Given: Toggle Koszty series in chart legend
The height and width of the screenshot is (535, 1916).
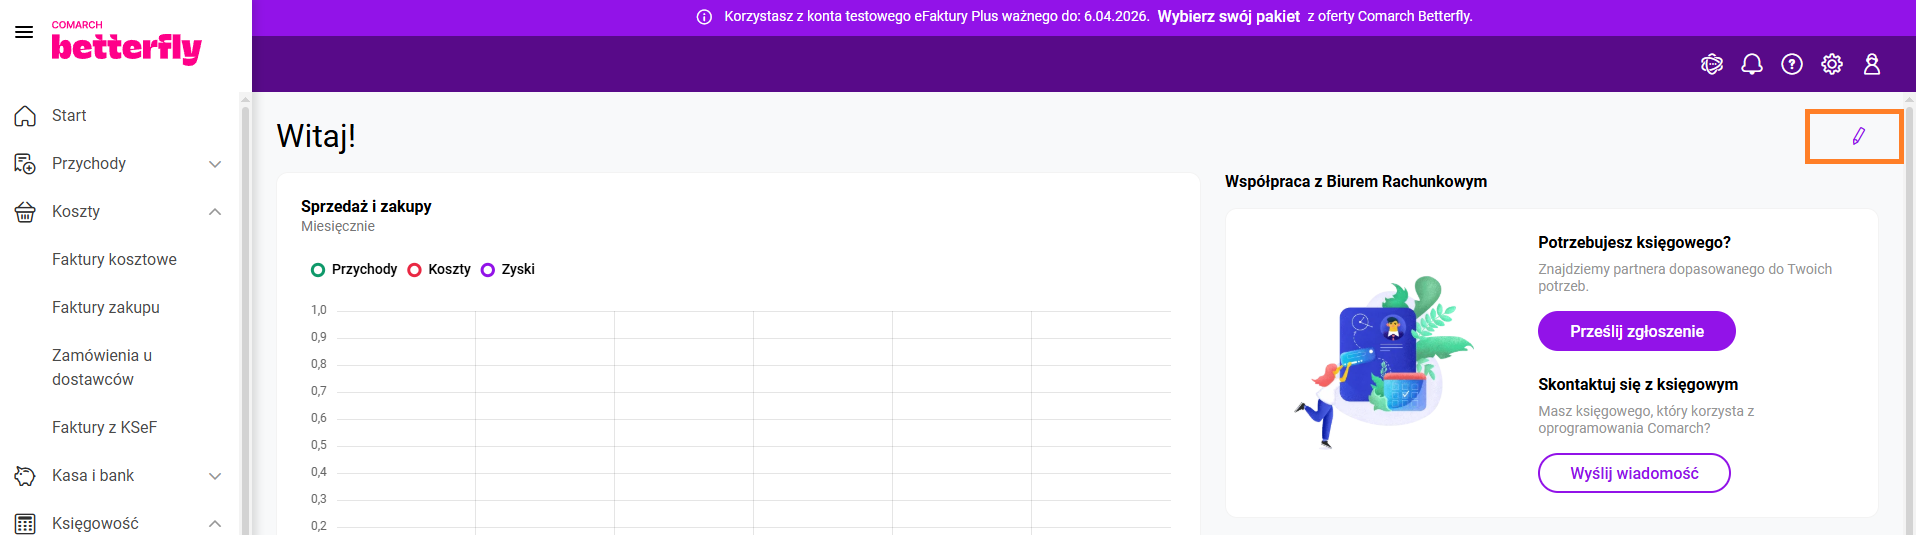Looking at the screenshot, I should [x=440, y=270].
